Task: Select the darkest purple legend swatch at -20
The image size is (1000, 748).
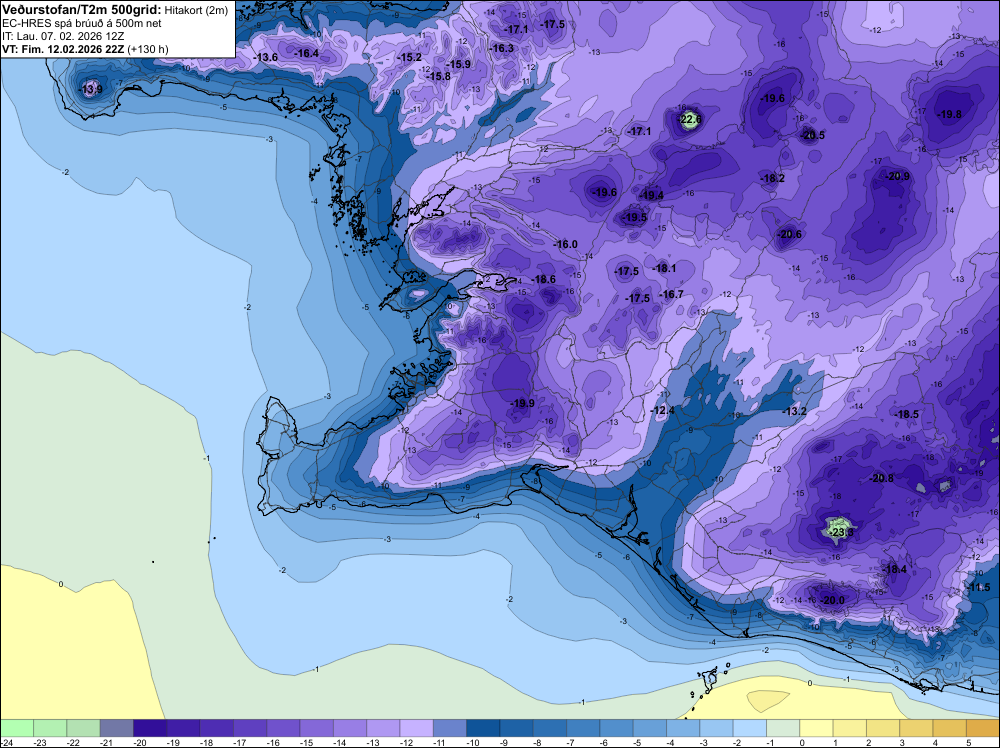Action: (x=149, y=728)
